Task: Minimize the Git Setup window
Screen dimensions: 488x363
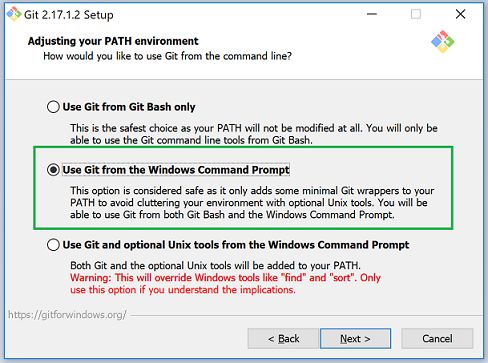Action: coord(372,14)
